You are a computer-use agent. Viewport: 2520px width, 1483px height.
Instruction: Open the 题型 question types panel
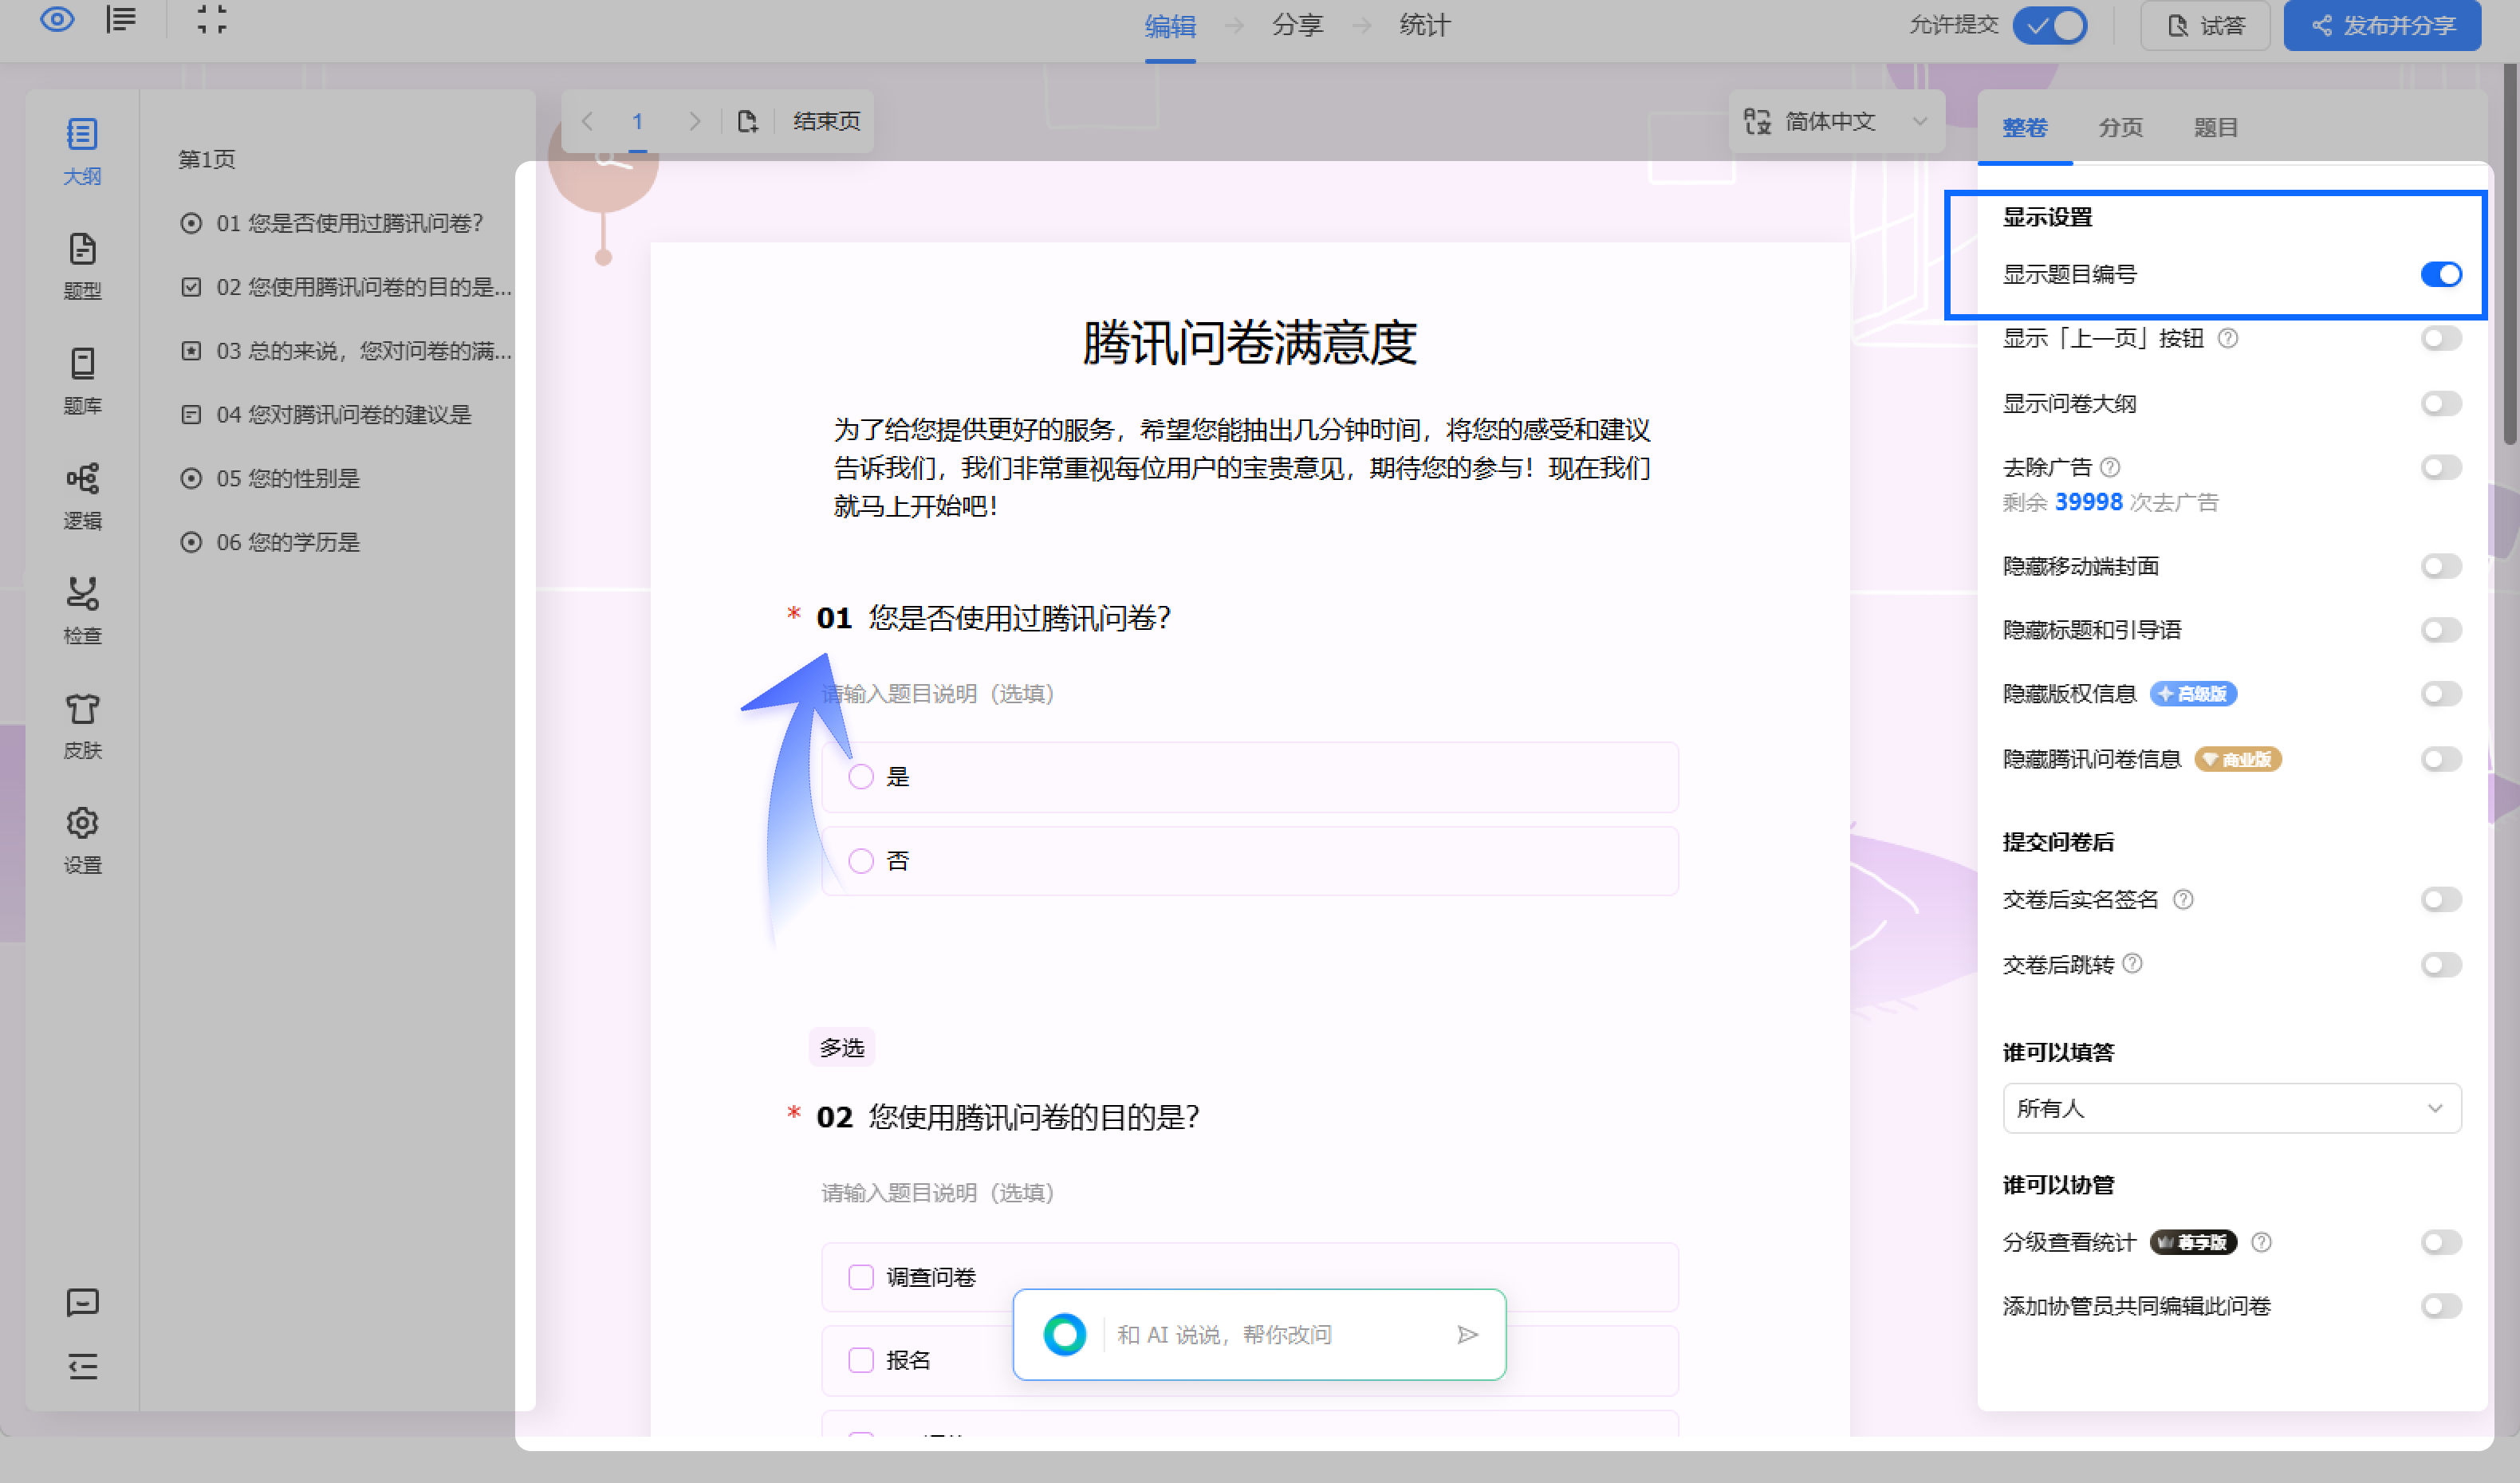point(82,266)
